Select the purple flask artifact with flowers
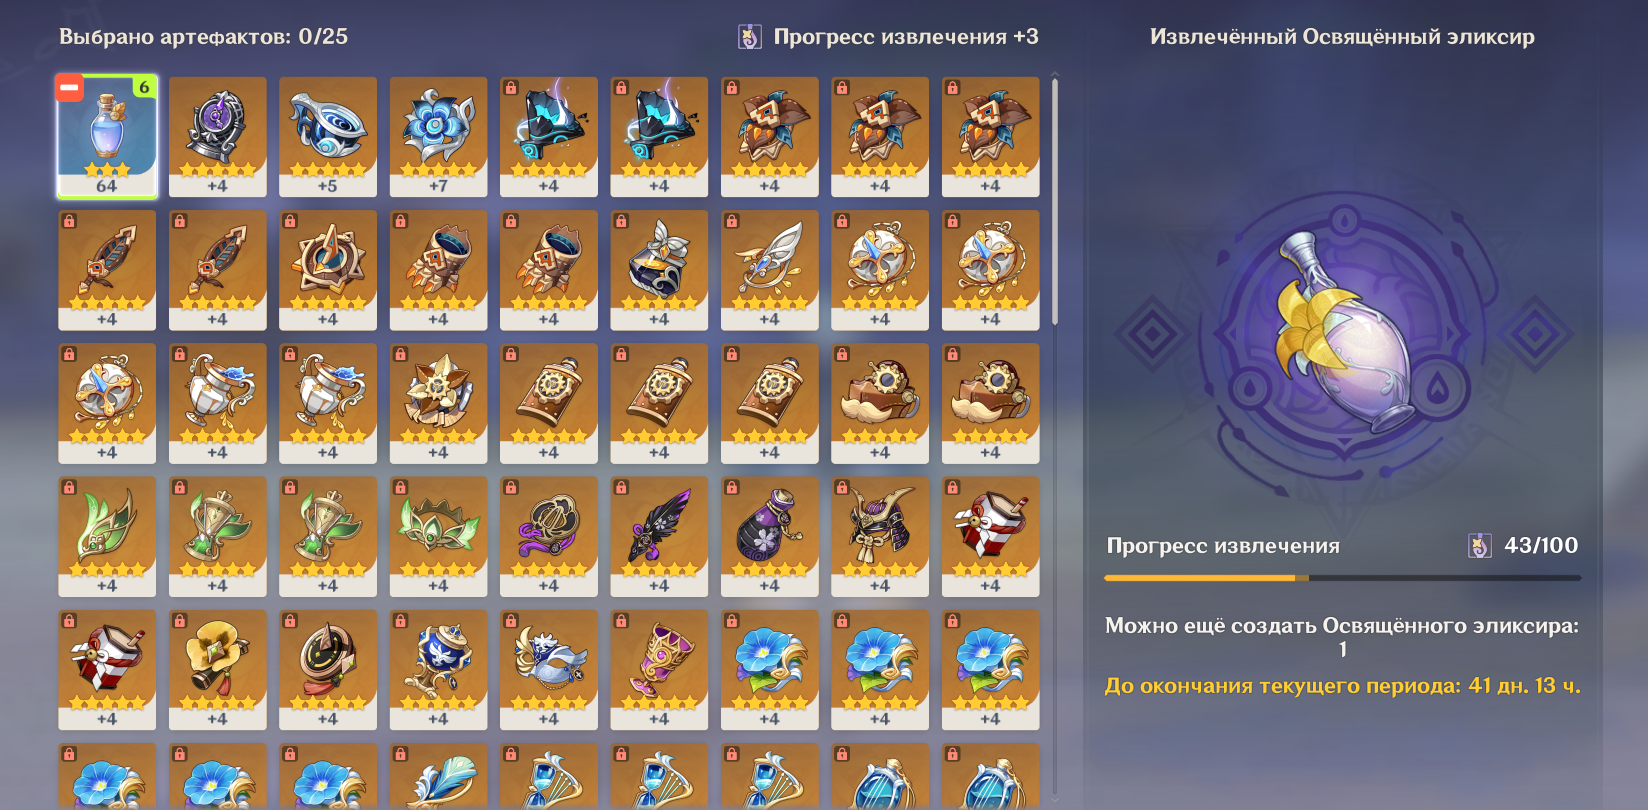The image size is (1648, 810). coord(769,537)
